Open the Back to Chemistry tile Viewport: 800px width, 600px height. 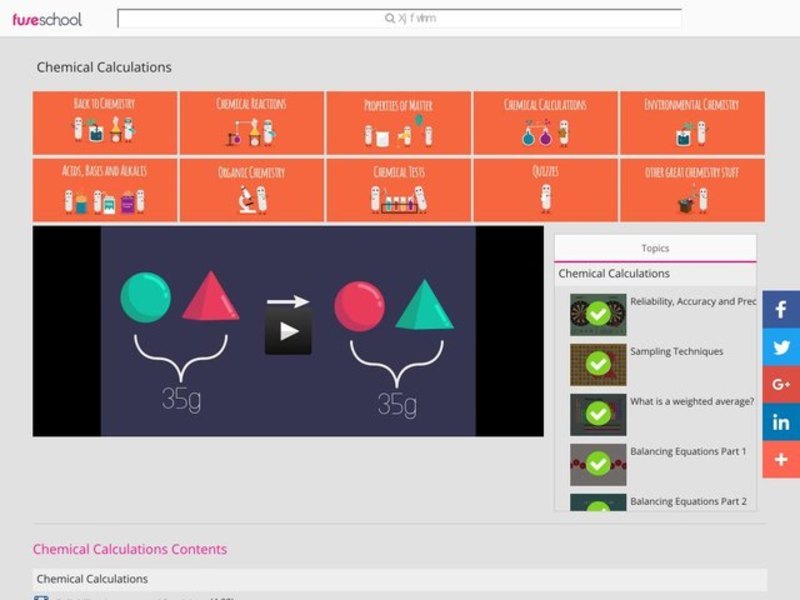click(105, 123)
